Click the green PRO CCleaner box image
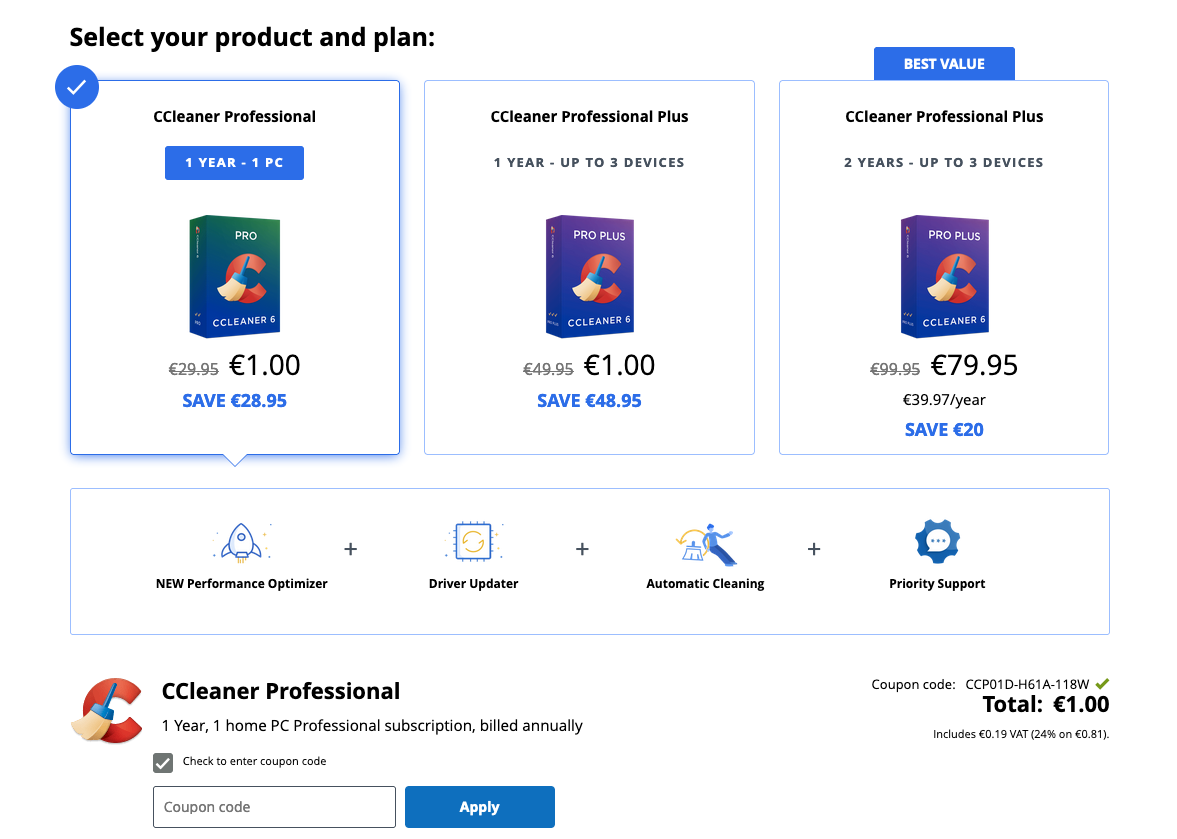This screenshot has height=839, width=1177. tap(234, 276)
